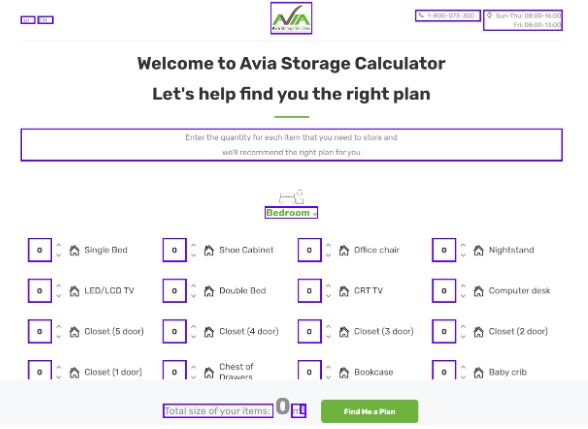The image size is (588, 429).
Task: Click the 1-800-073-300 phone number link
Action: click(448, 16)
